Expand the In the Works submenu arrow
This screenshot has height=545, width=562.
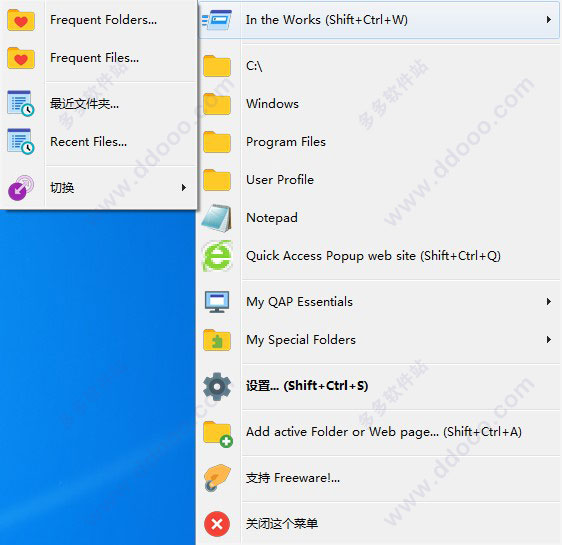pyautogui.click(x=549, y=20)
